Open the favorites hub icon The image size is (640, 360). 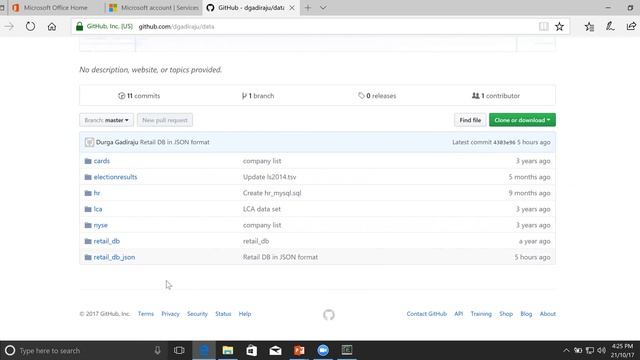(x=589, y=27)
